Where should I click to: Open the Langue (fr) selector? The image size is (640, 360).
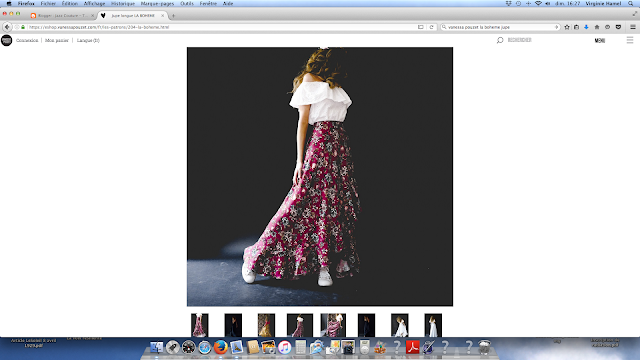pyautogui.click(x=88, y=40)
